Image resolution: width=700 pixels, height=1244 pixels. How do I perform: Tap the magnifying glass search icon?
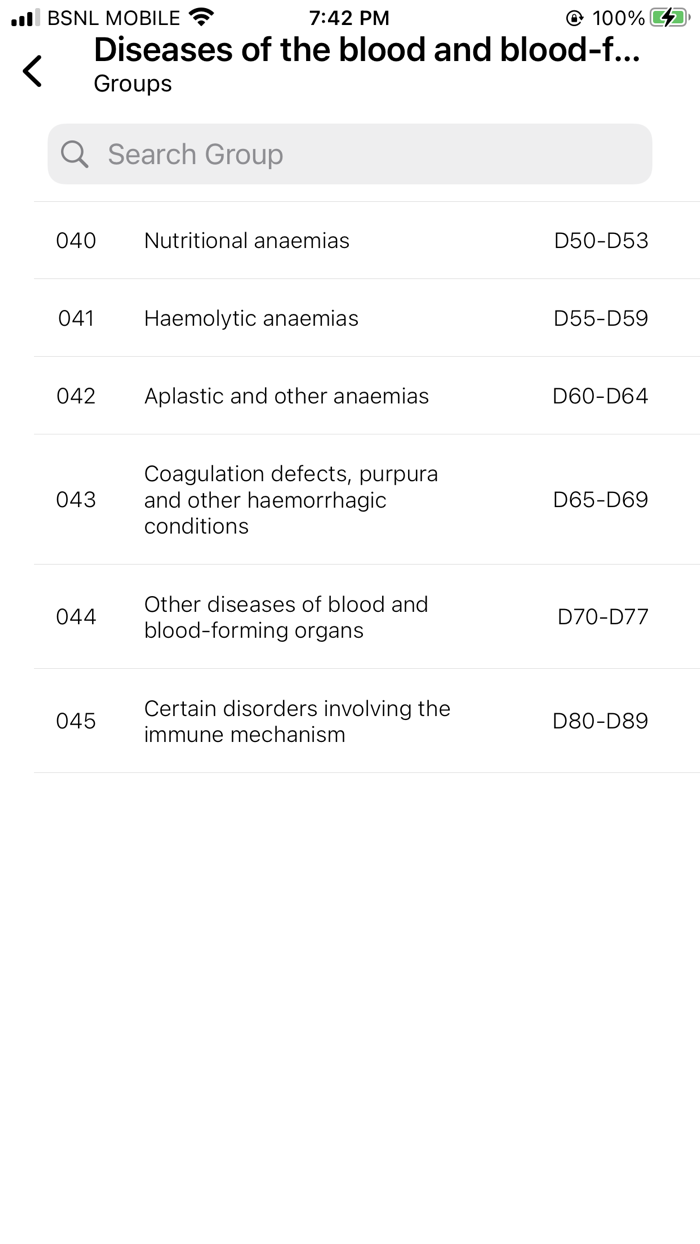74,154
